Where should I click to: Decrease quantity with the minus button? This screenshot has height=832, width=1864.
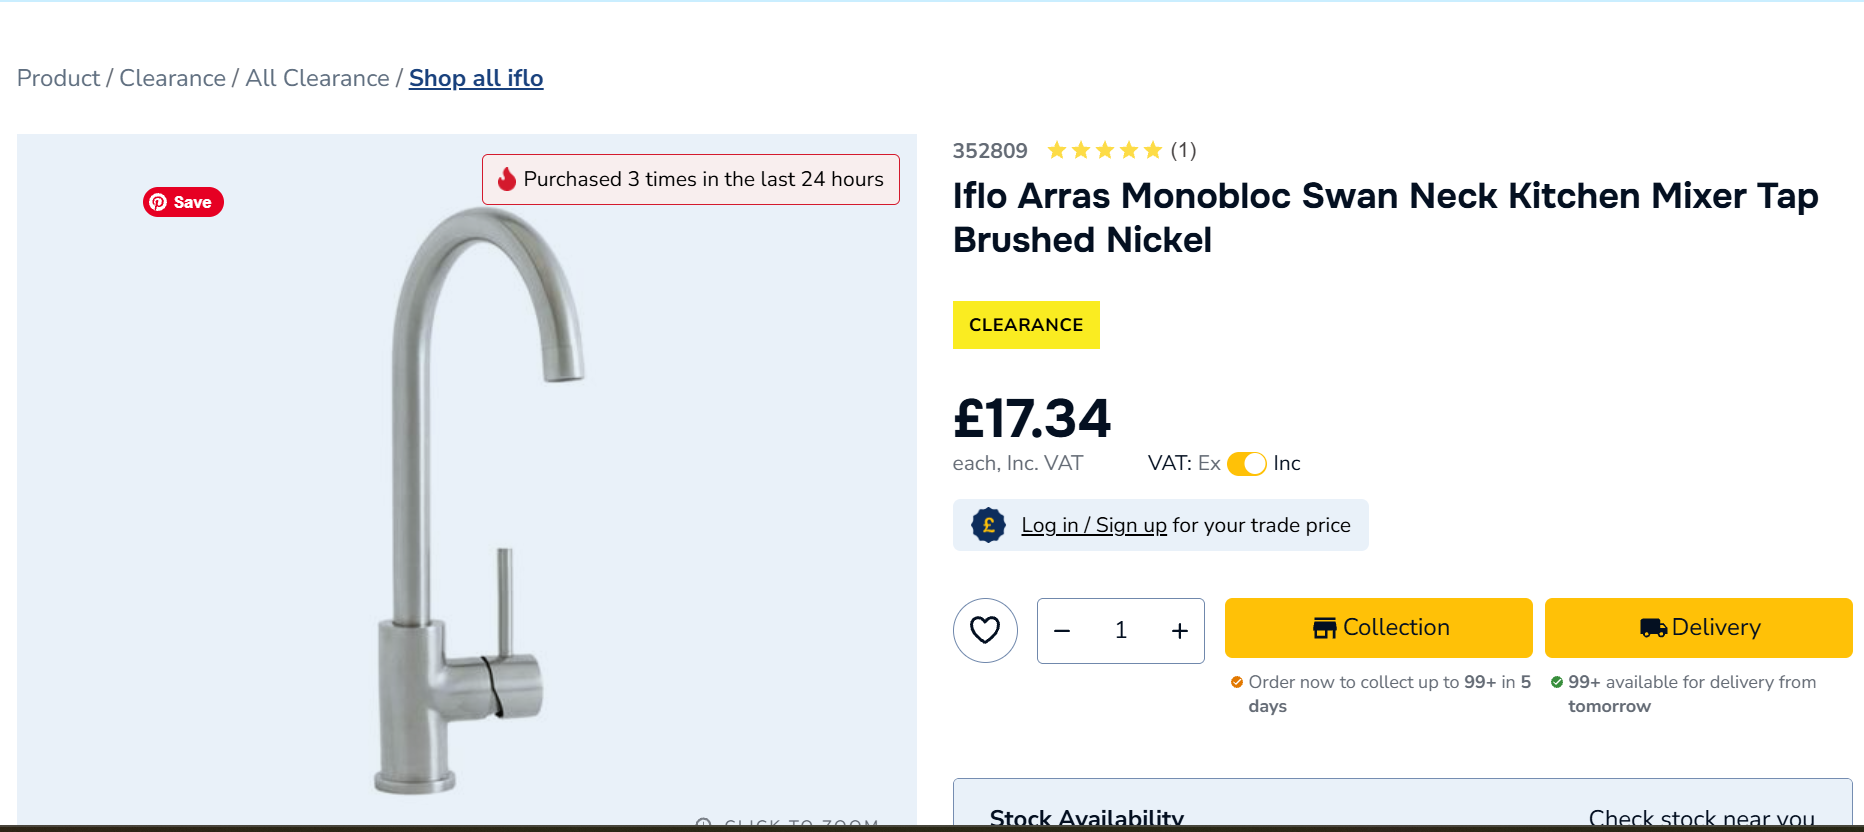click(x=1062, y=631)
